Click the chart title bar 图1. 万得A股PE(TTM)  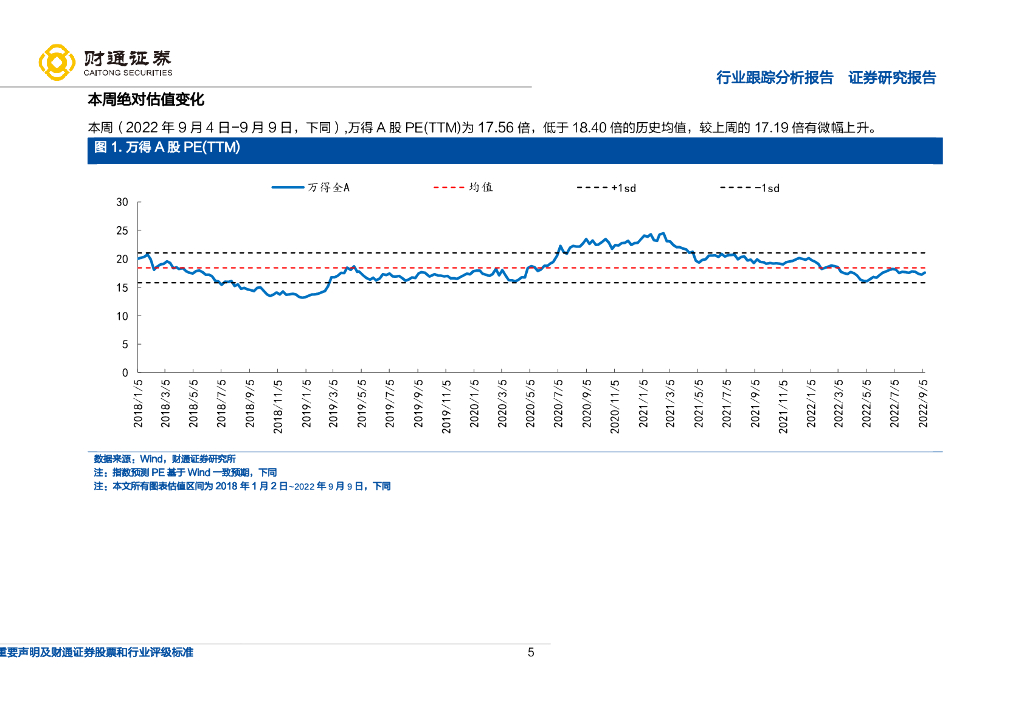click(x=515, y=150)
